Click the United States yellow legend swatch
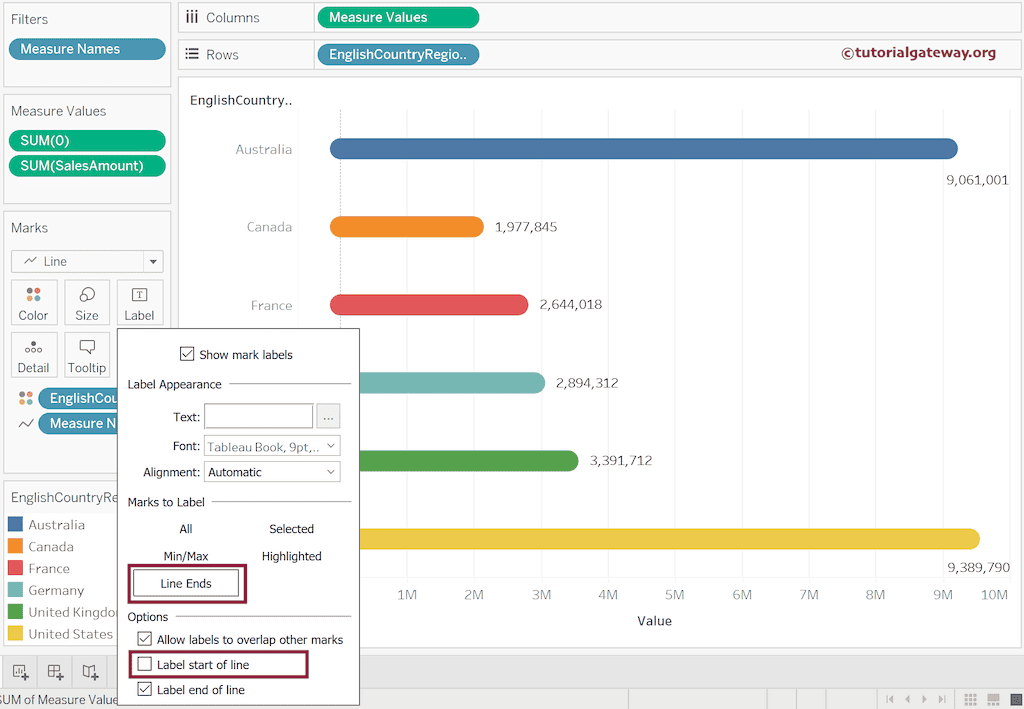1024x709 pixels. tap(16, 633)
